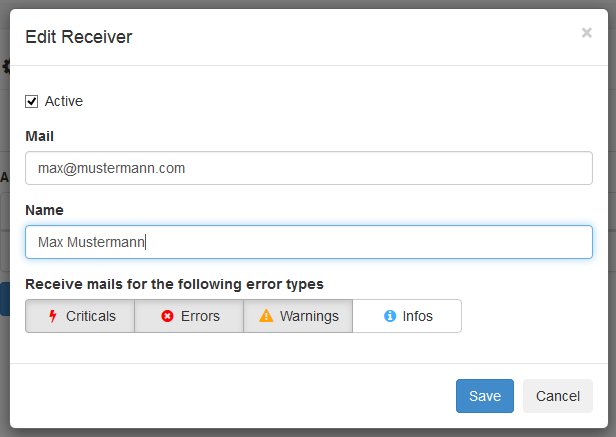Click the Edit Receiver dialog title
The height and width of the screenshot is (437, 616).
[79, 38]
